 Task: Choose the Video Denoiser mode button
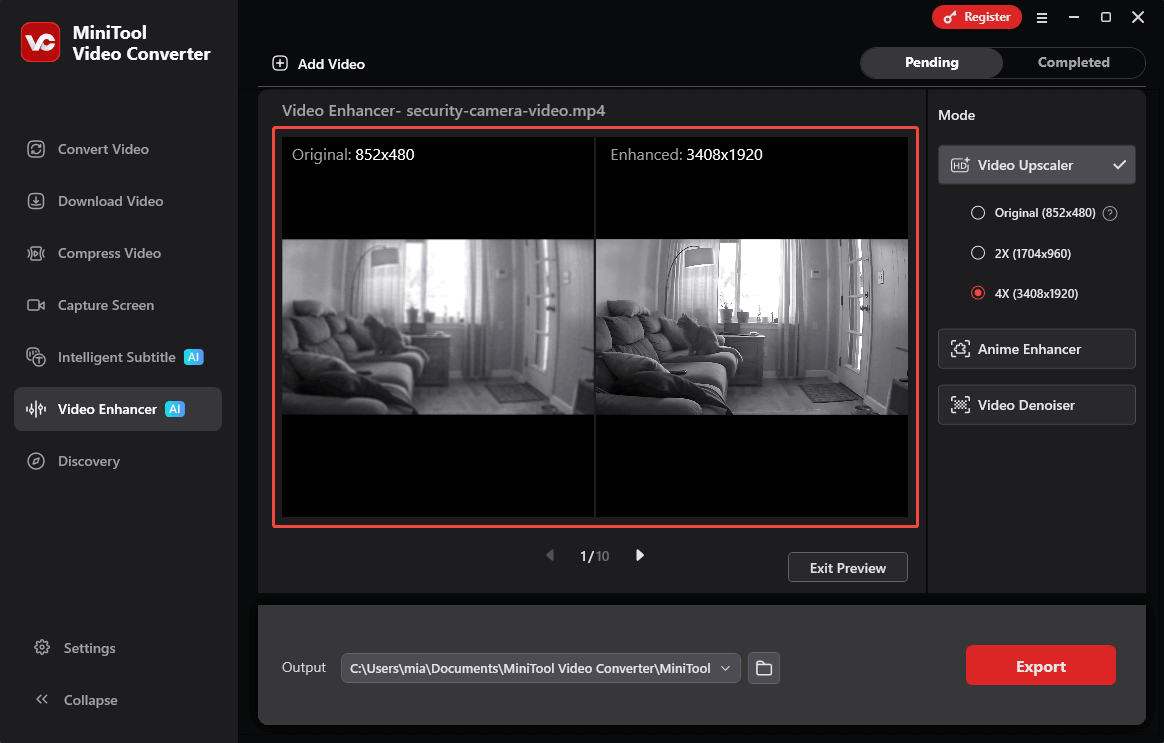click(x=1036, y=405)
